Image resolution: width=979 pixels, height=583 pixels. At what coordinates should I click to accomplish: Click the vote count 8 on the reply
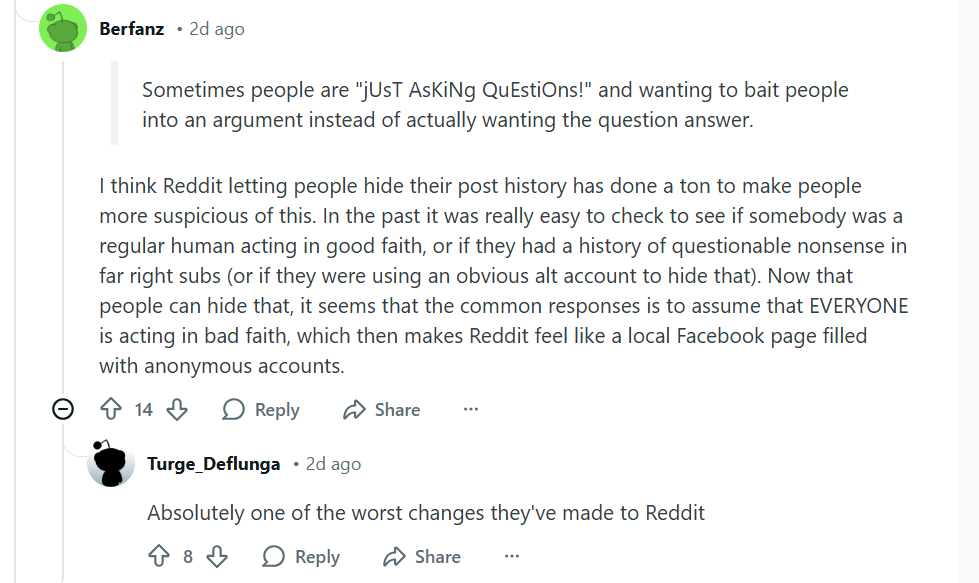coord(188,557)
